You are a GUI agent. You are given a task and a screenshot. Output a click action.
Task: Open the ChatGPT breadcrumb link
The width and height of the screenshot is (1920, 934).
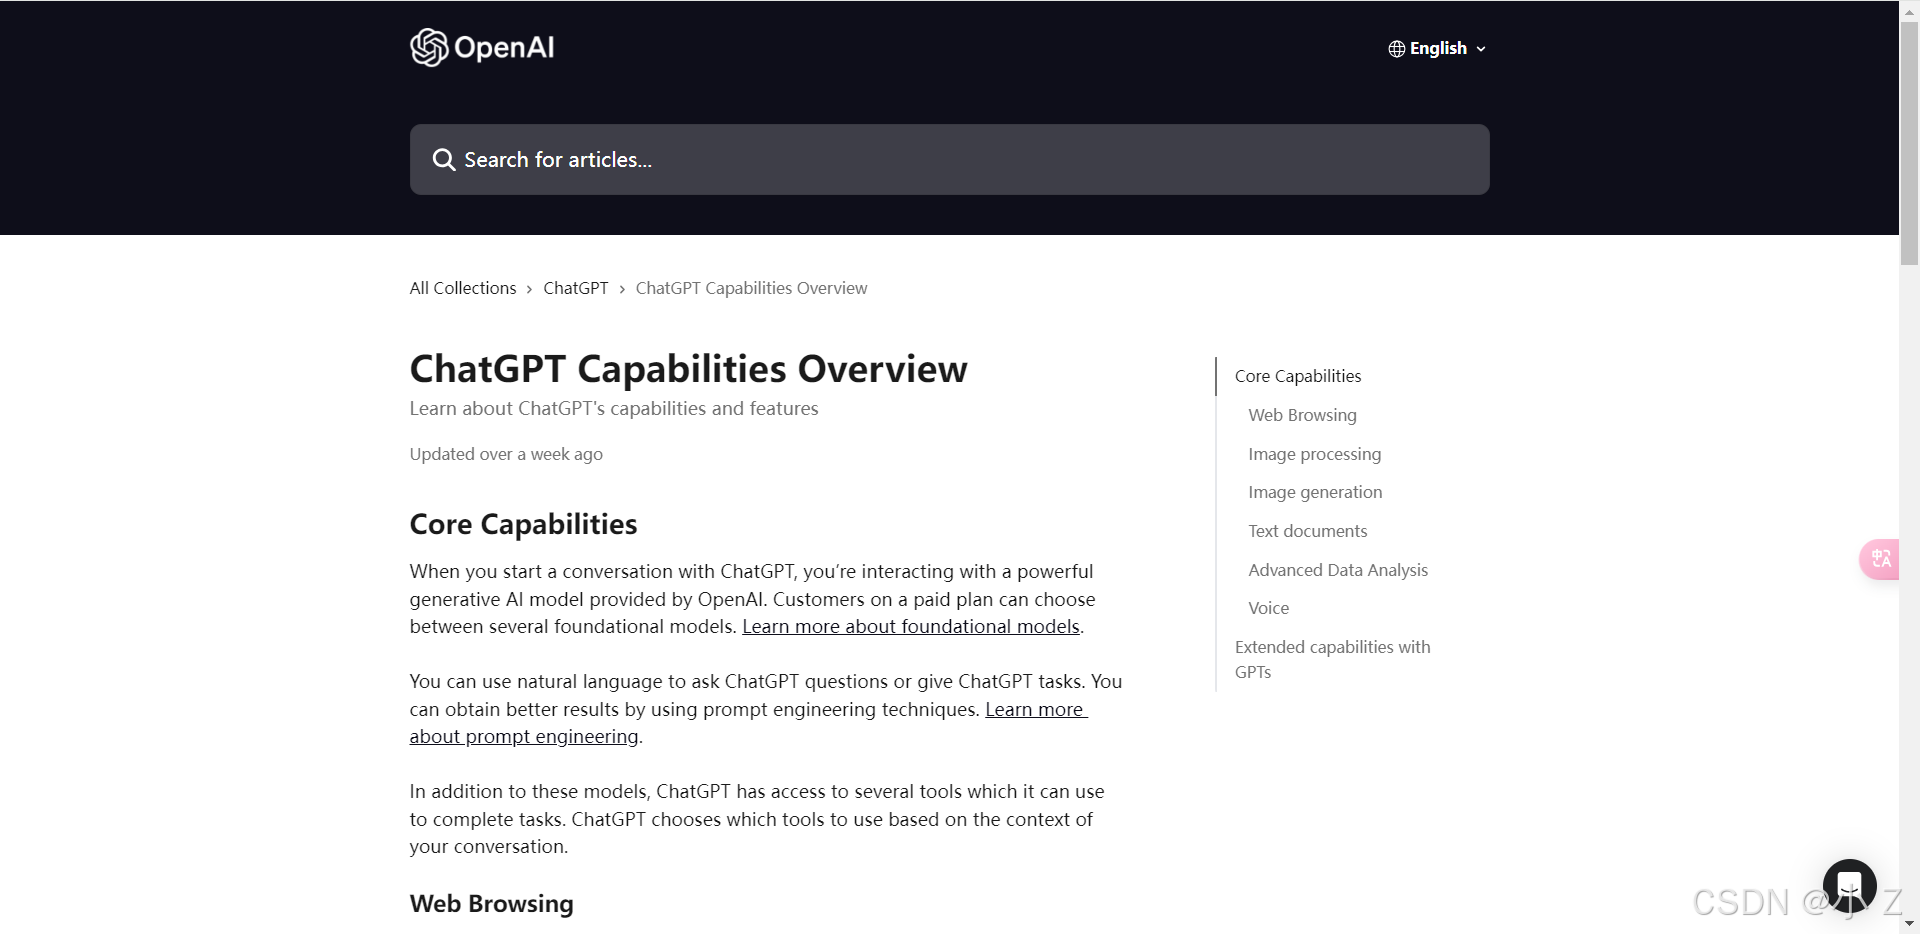coord(576,288)
